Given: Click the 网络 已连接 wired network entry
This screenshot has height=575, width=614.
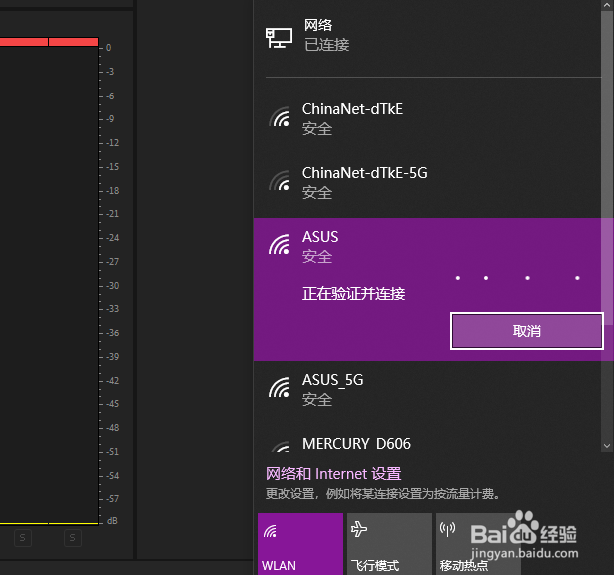Looking at the screenshot, I should point(427,36).
